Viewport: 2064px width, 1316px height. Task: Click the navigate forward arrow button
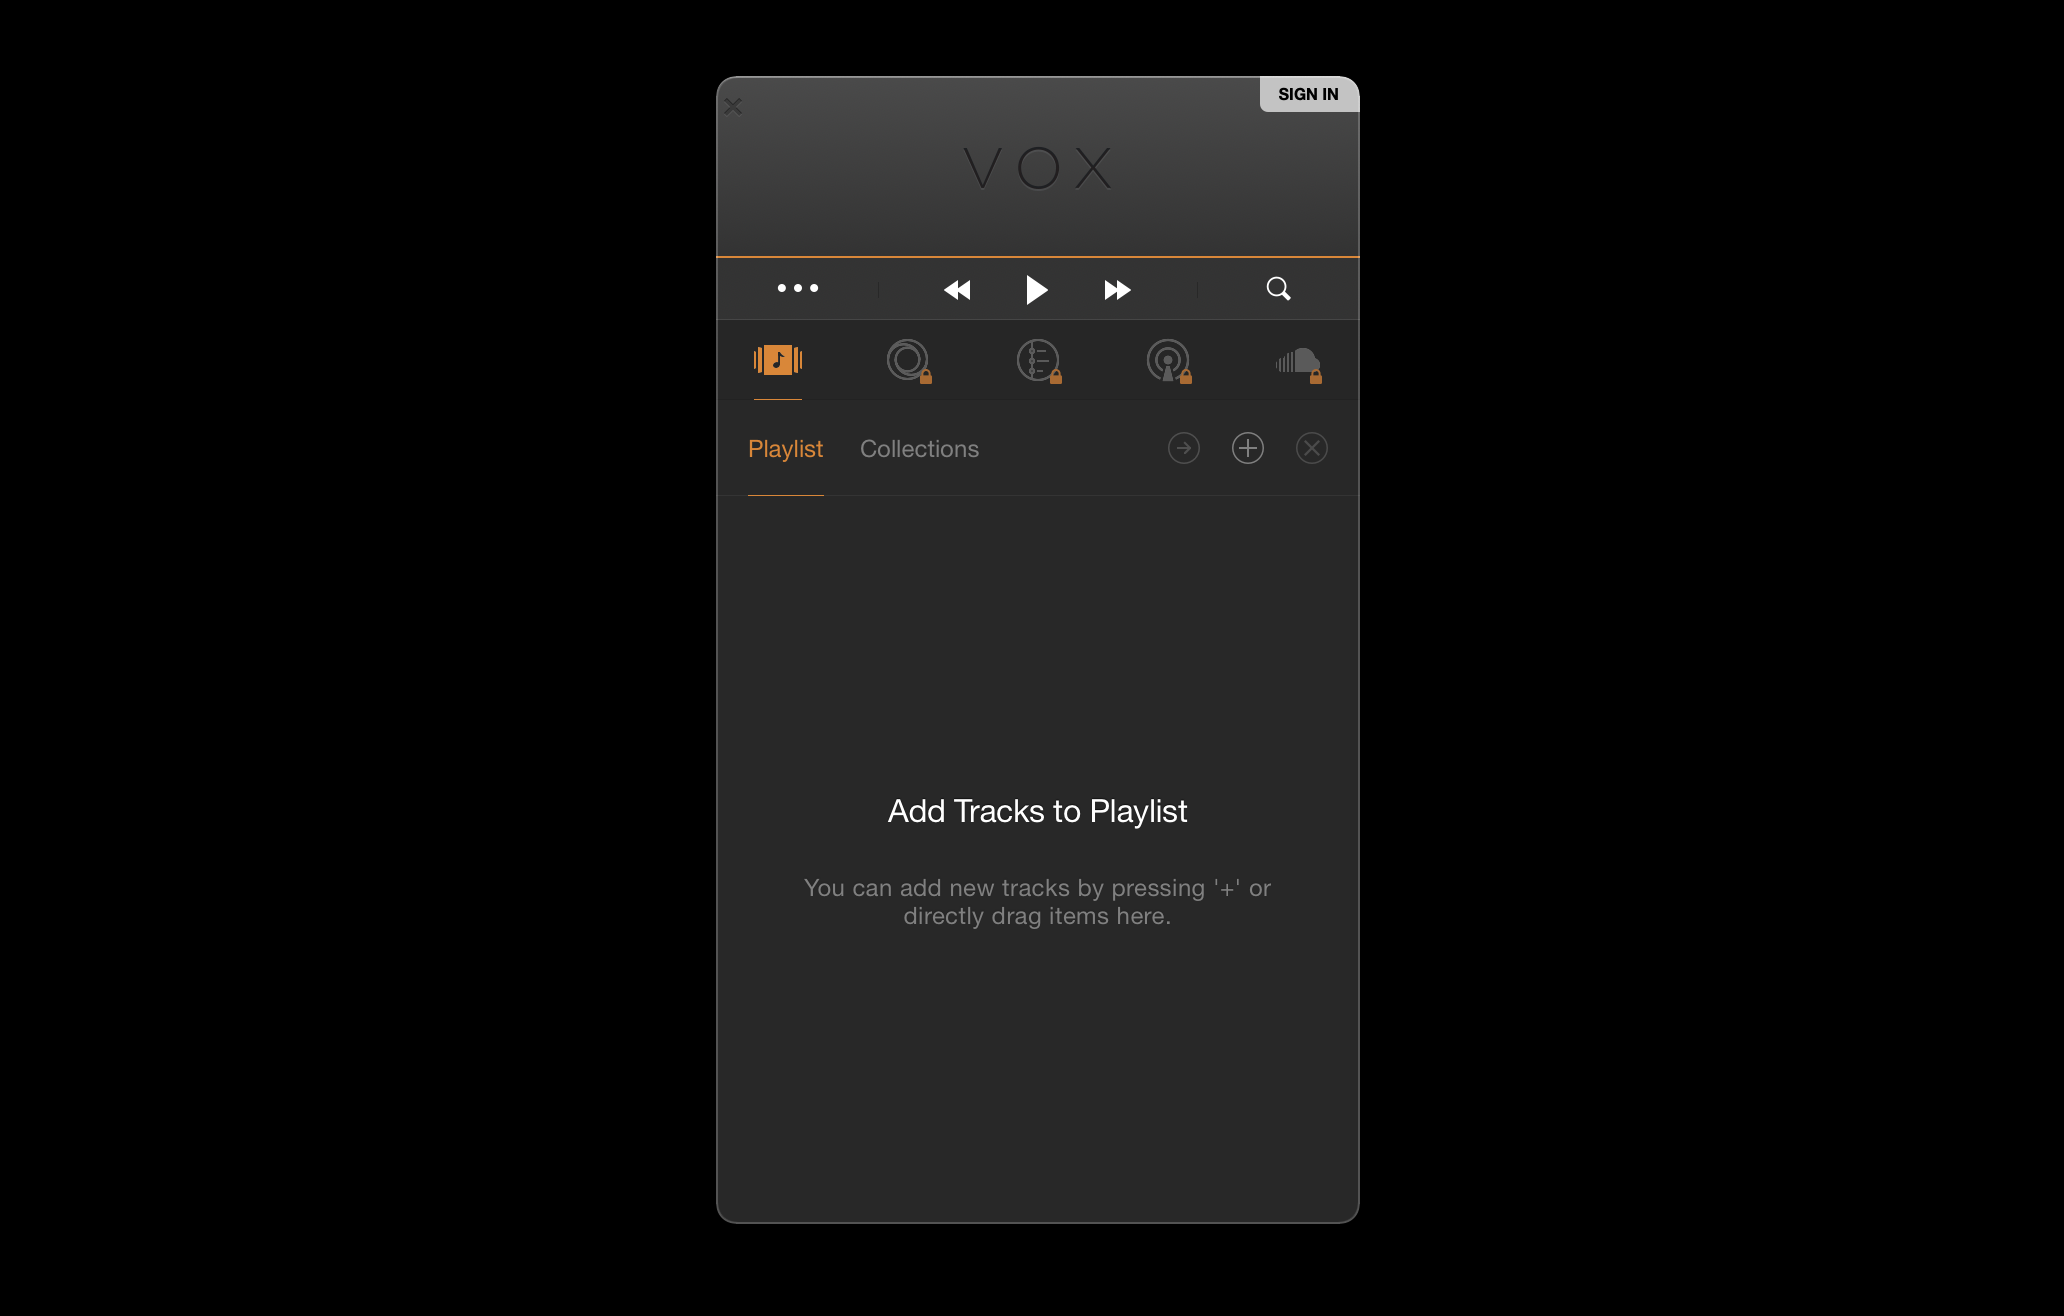tap(1181, 448)
